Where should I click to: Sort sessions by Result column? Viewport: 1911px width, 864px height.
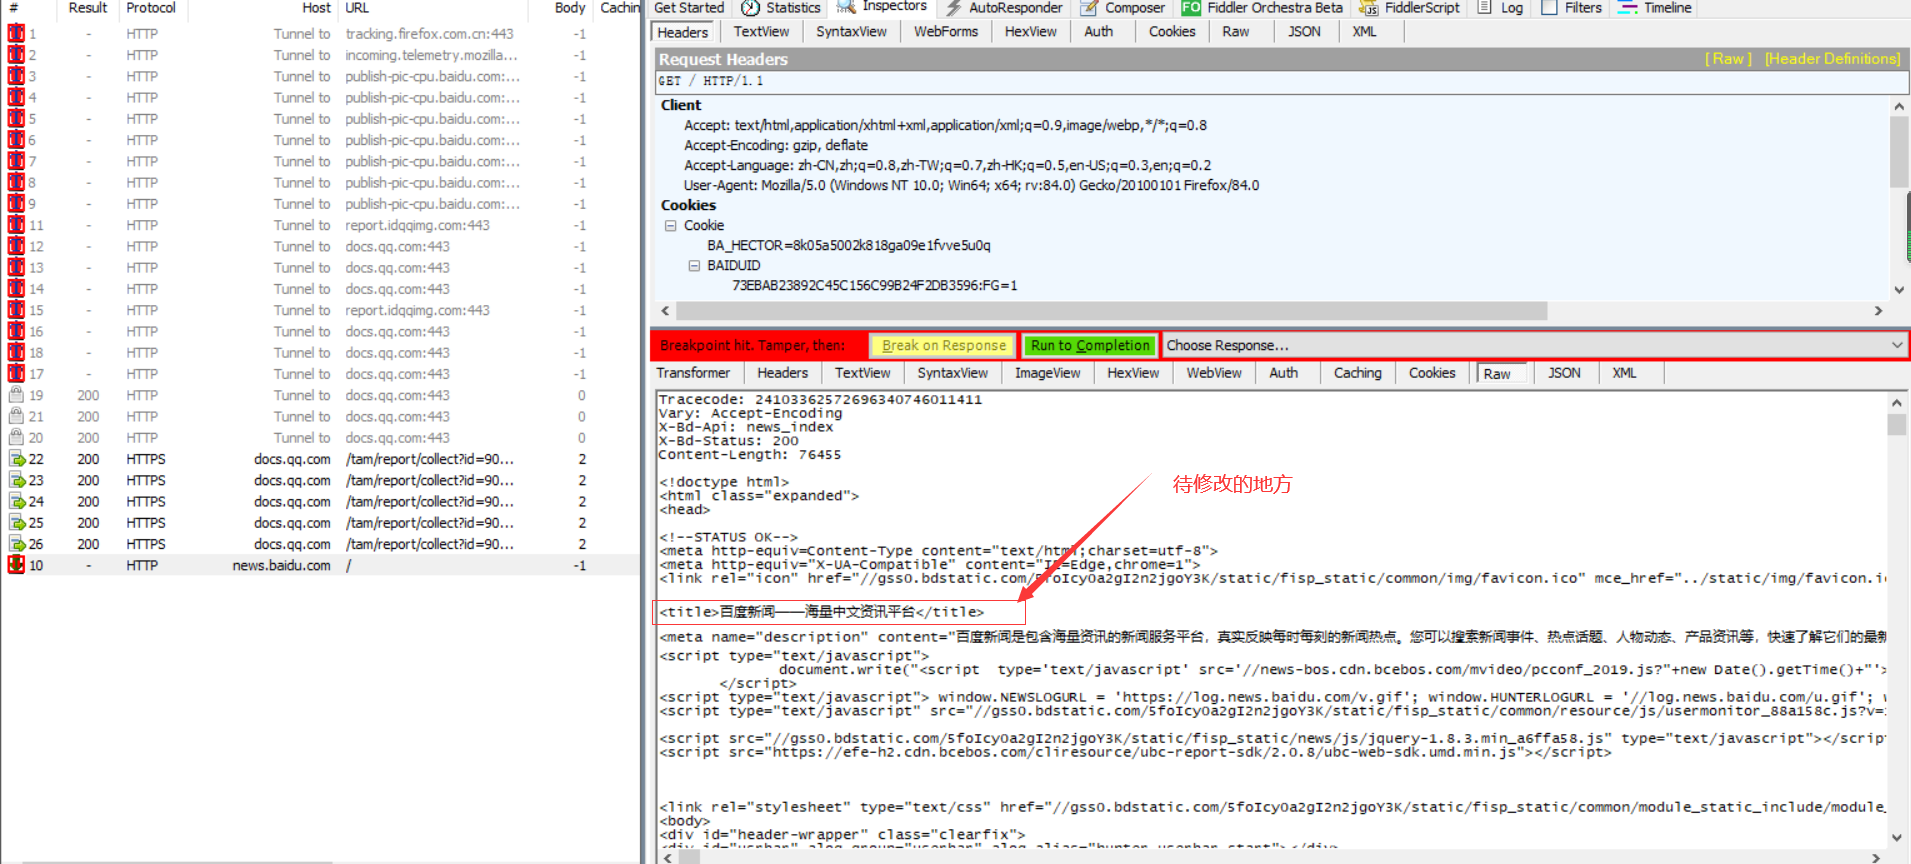click(x=87, y=8)
